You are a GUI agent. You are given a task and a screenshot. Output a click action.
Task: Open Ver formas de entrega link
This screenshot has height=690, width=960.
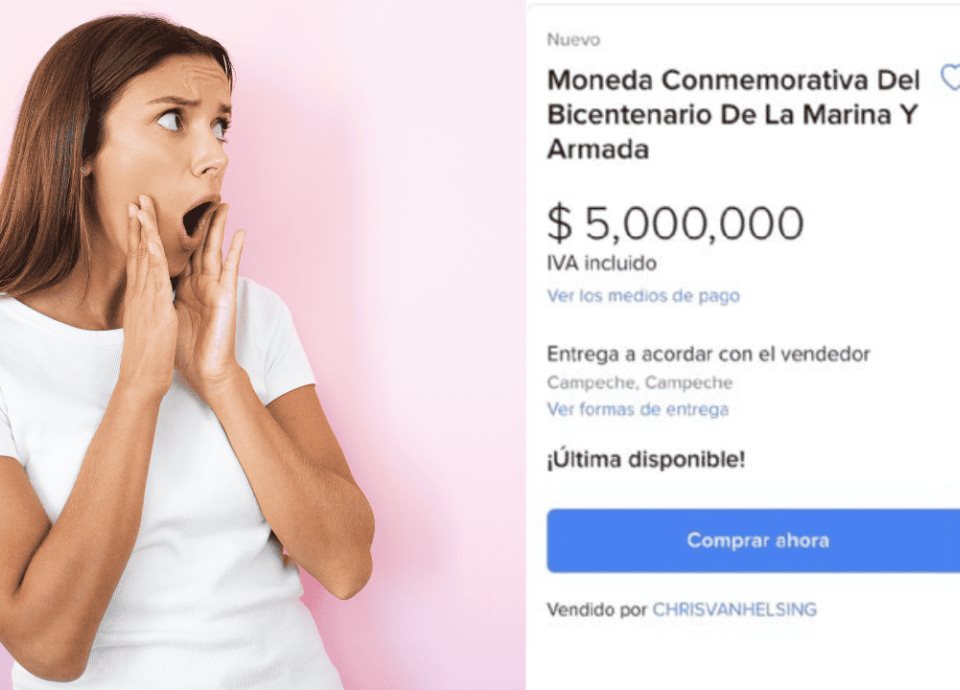pyautogui.click(x=637, y=409)
